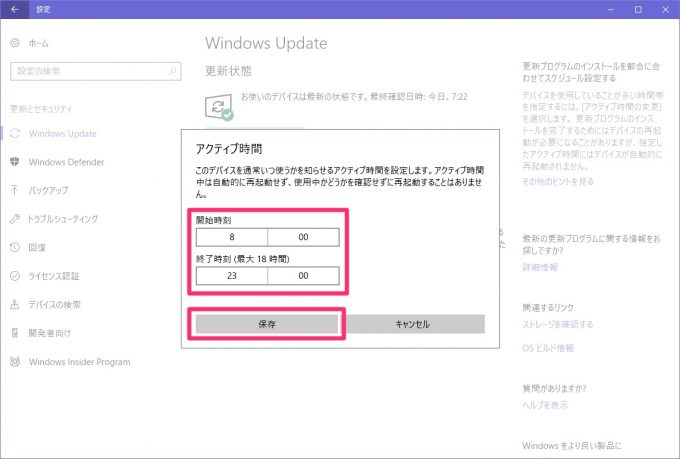
Task: Click the ストレージを確認する link
Action: pyautogui.click(x=557, y=324)
